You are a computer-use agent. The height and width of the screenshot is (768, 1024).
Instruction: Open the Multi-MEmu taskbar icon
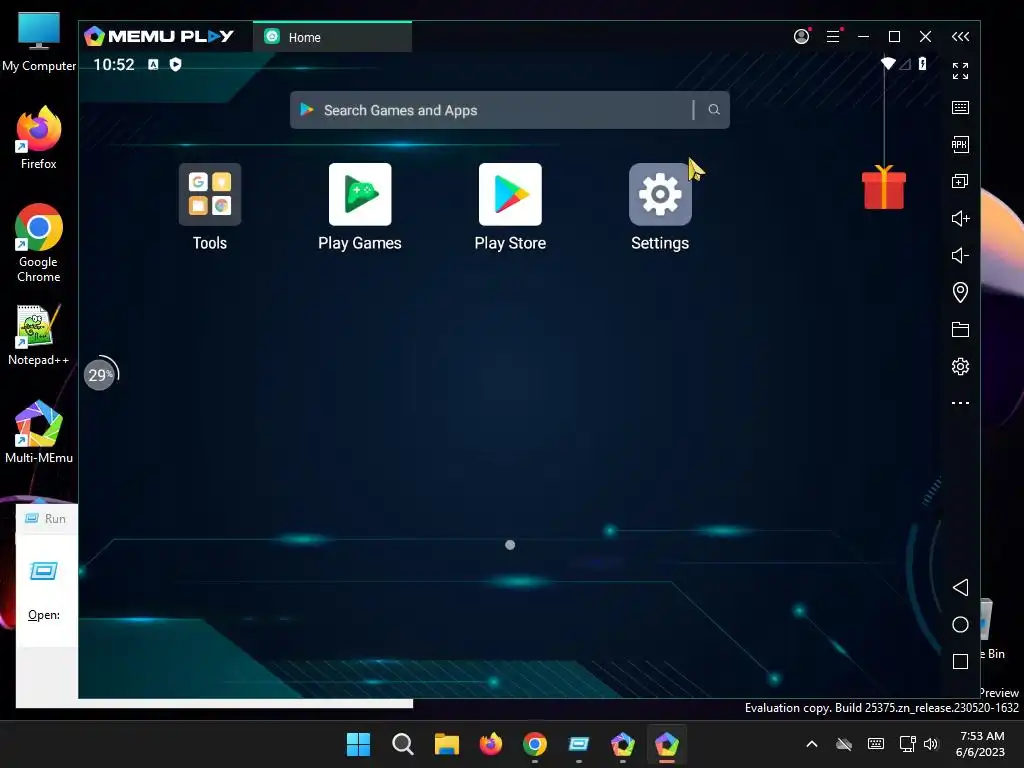(x=622, y=744)
